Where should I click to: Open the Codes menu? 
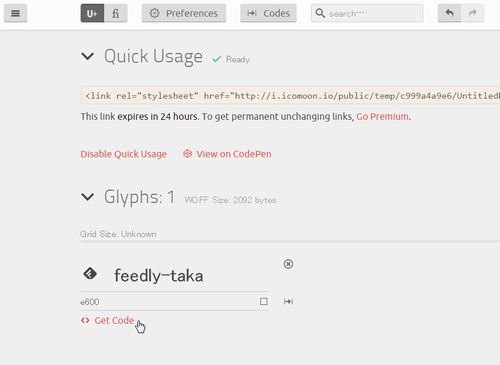tap(268, 13)
